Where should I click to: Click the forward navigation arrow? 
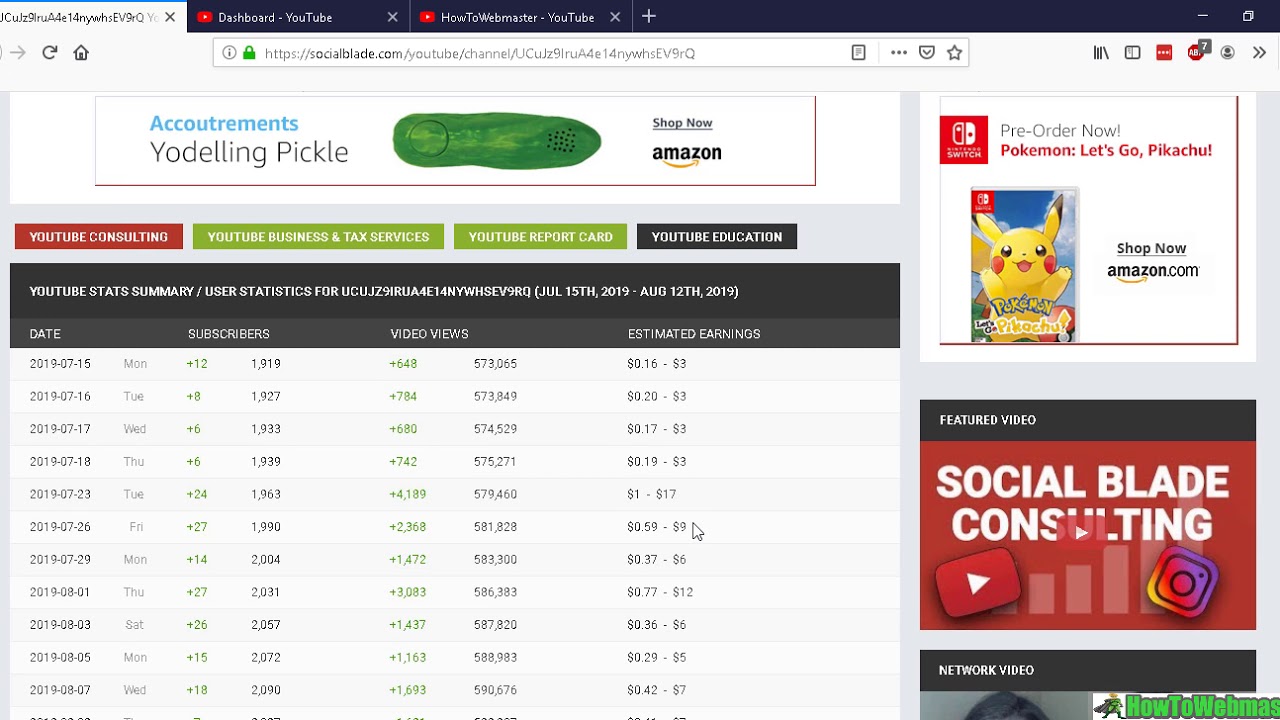pyautogui.click(x=17, y=53)
